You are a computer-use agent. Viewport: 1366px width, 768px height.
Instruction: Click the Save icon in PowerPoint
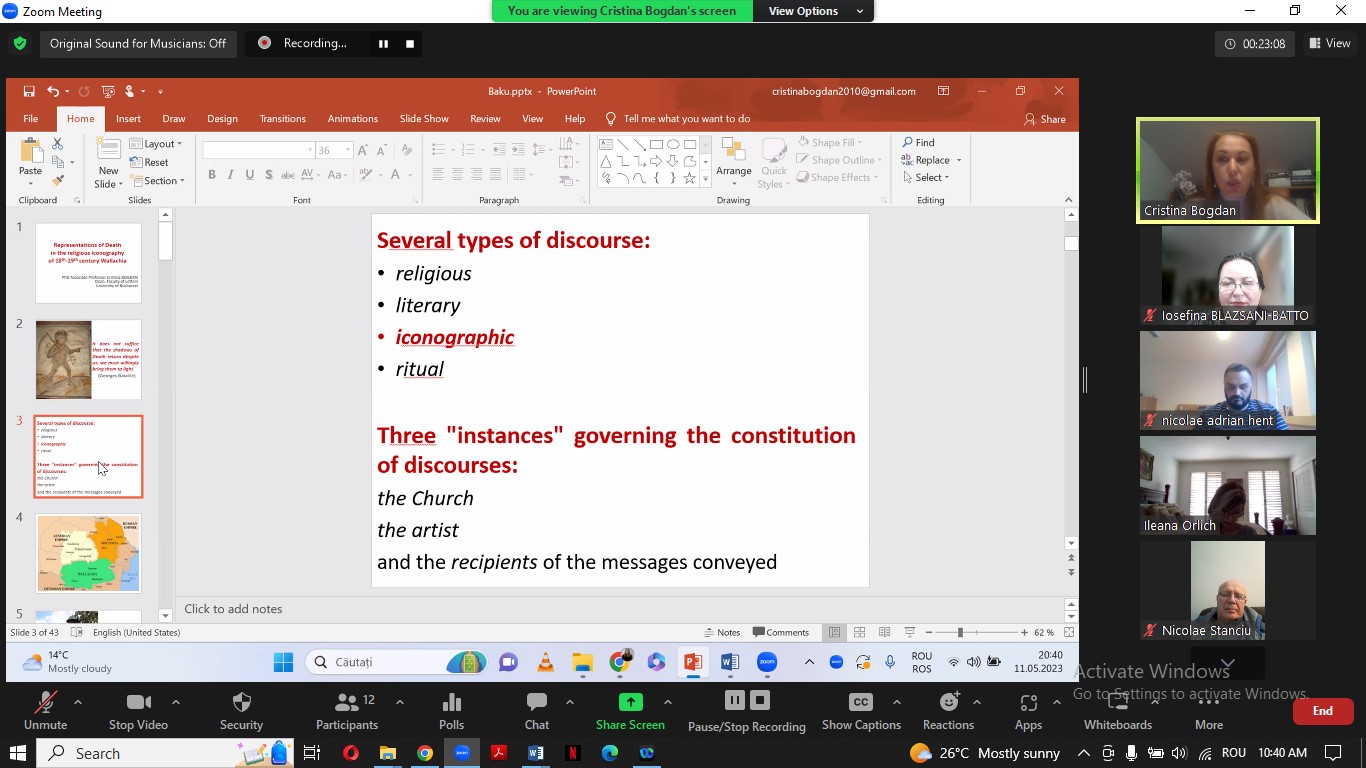click(x=29, y=91)
